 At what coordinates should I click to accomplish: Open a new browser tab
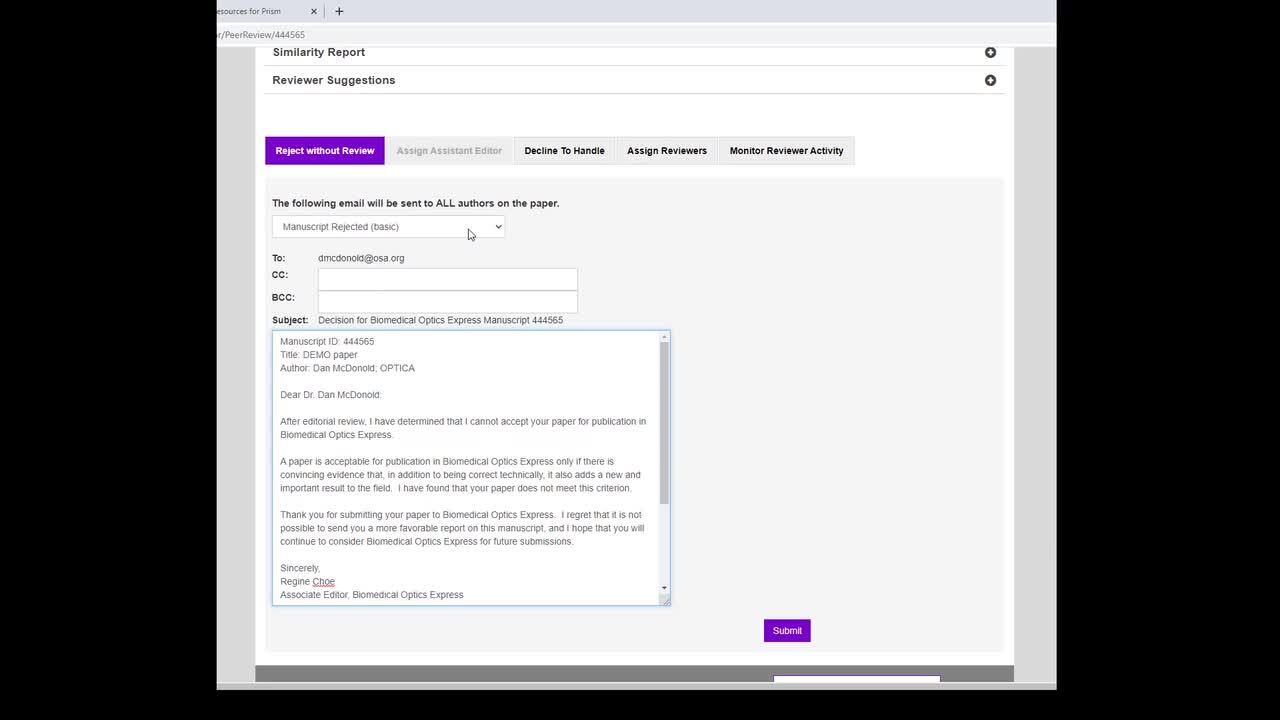click(339, 11)
